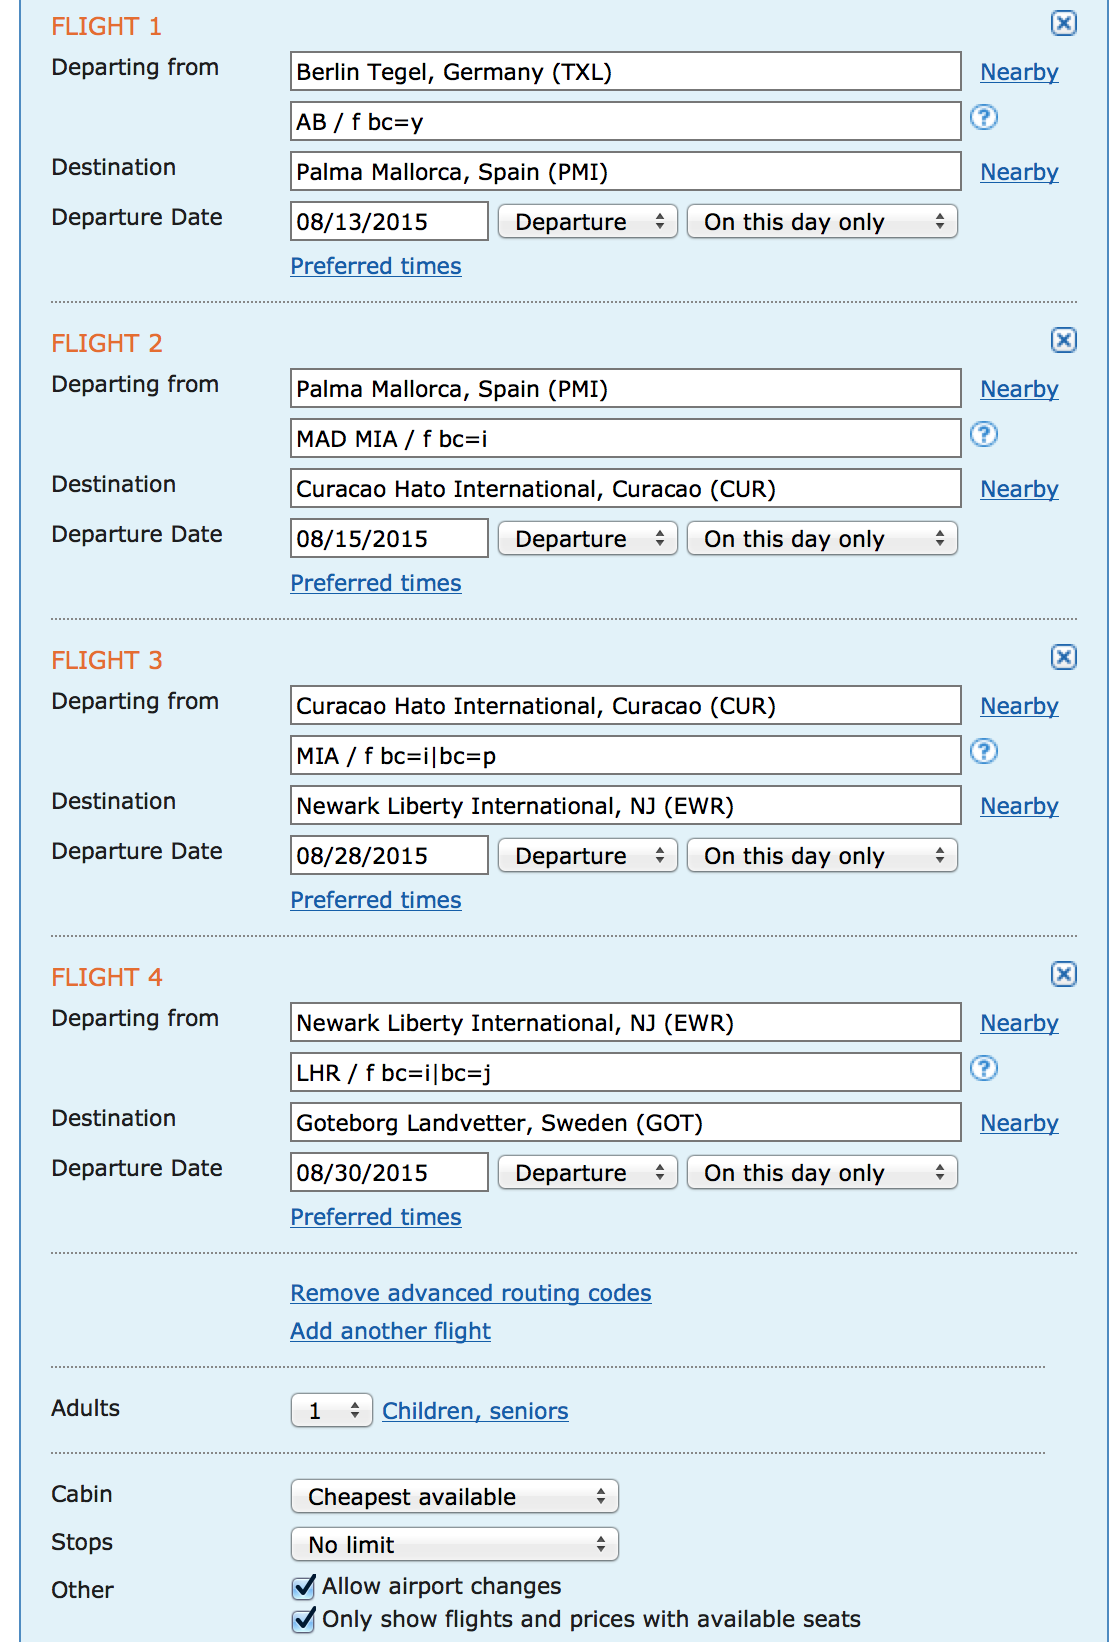The width and height of the screenshot is (1112, 1642).
Task: Remove Flight 3 with its X icon
Action: 1063,658
